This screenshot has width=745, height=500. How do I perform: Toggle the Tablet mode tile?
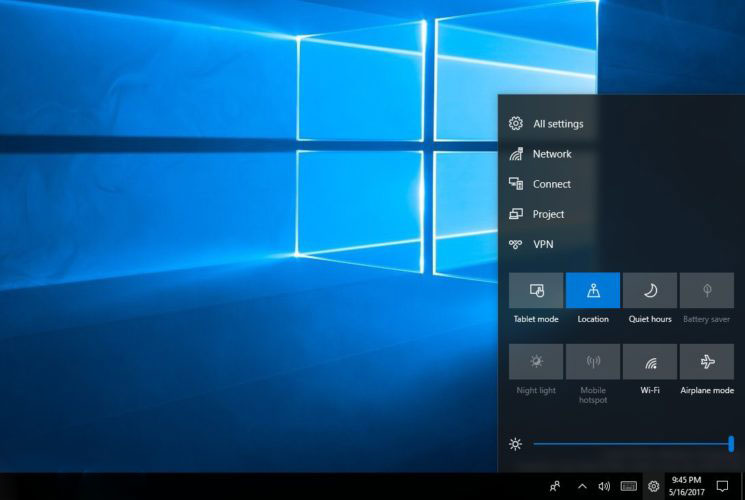point(536,290)
